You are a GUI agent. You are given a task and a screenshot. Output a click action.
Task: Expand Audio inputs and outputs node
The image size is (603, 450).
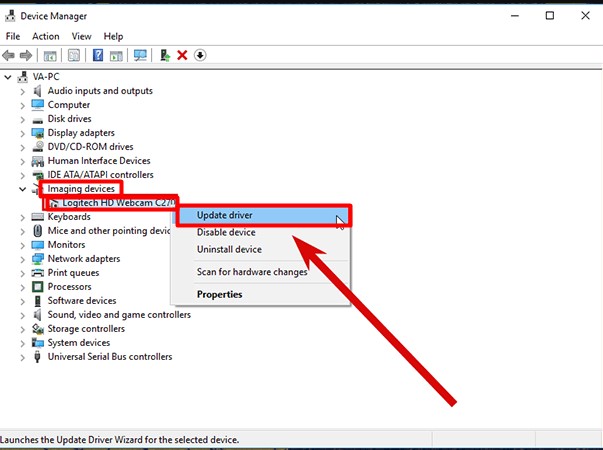pos(23,91)
